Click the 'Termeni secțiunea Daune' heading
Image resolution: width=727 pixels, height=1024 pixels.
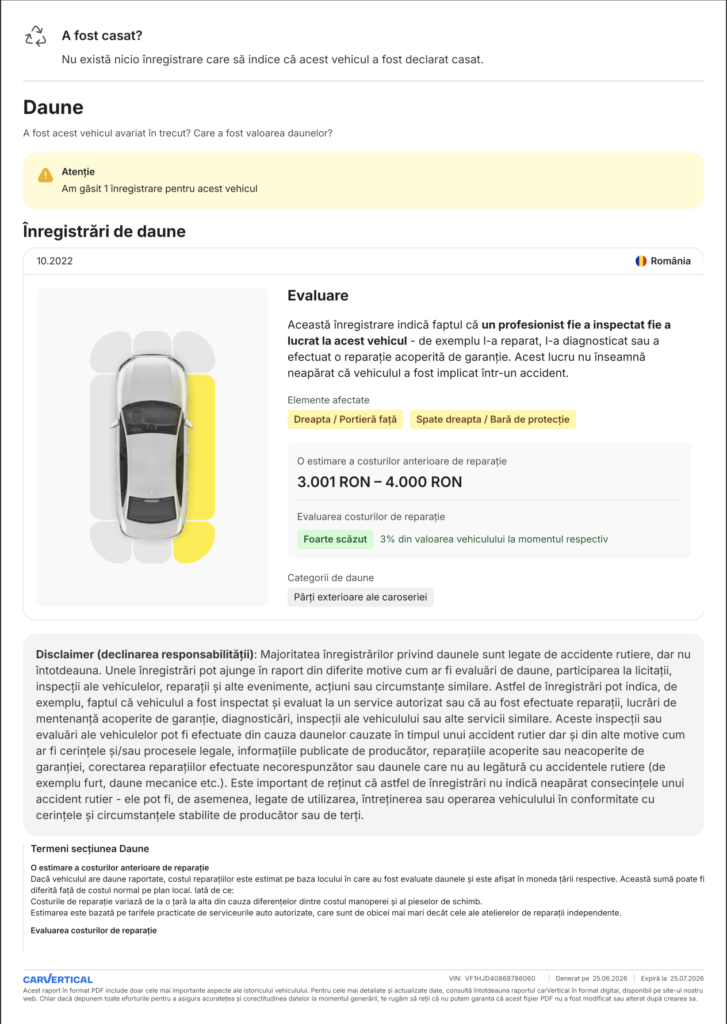89,848
